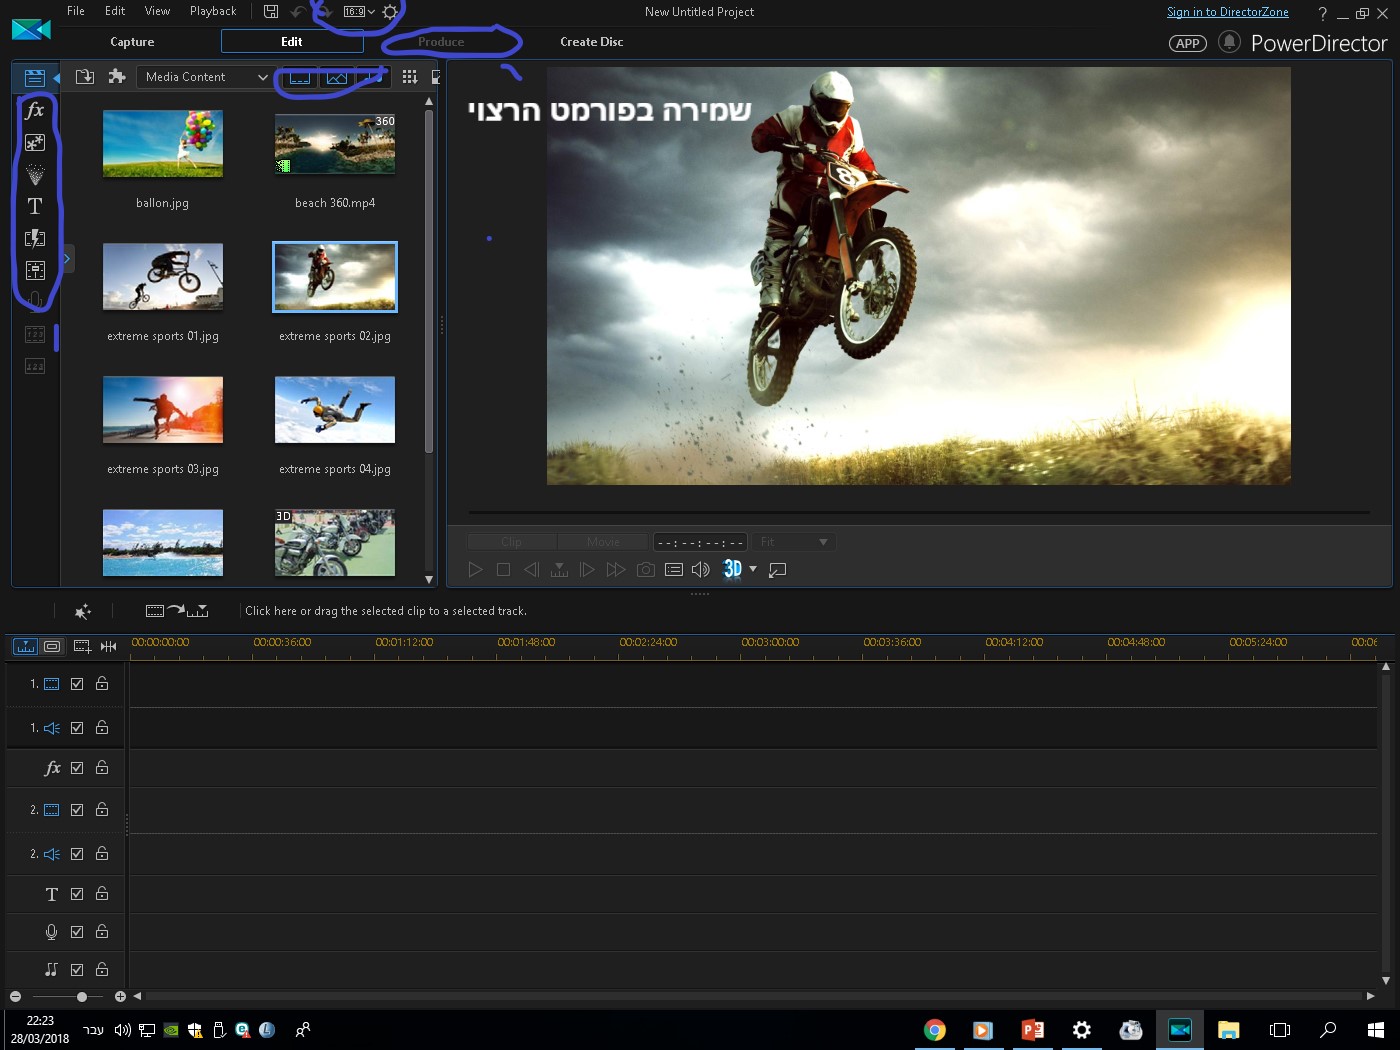Image resolution: width=1400 pixels, height=1050 pixels.
Task: Open the Playback menu
Action: tap(213, 11)
